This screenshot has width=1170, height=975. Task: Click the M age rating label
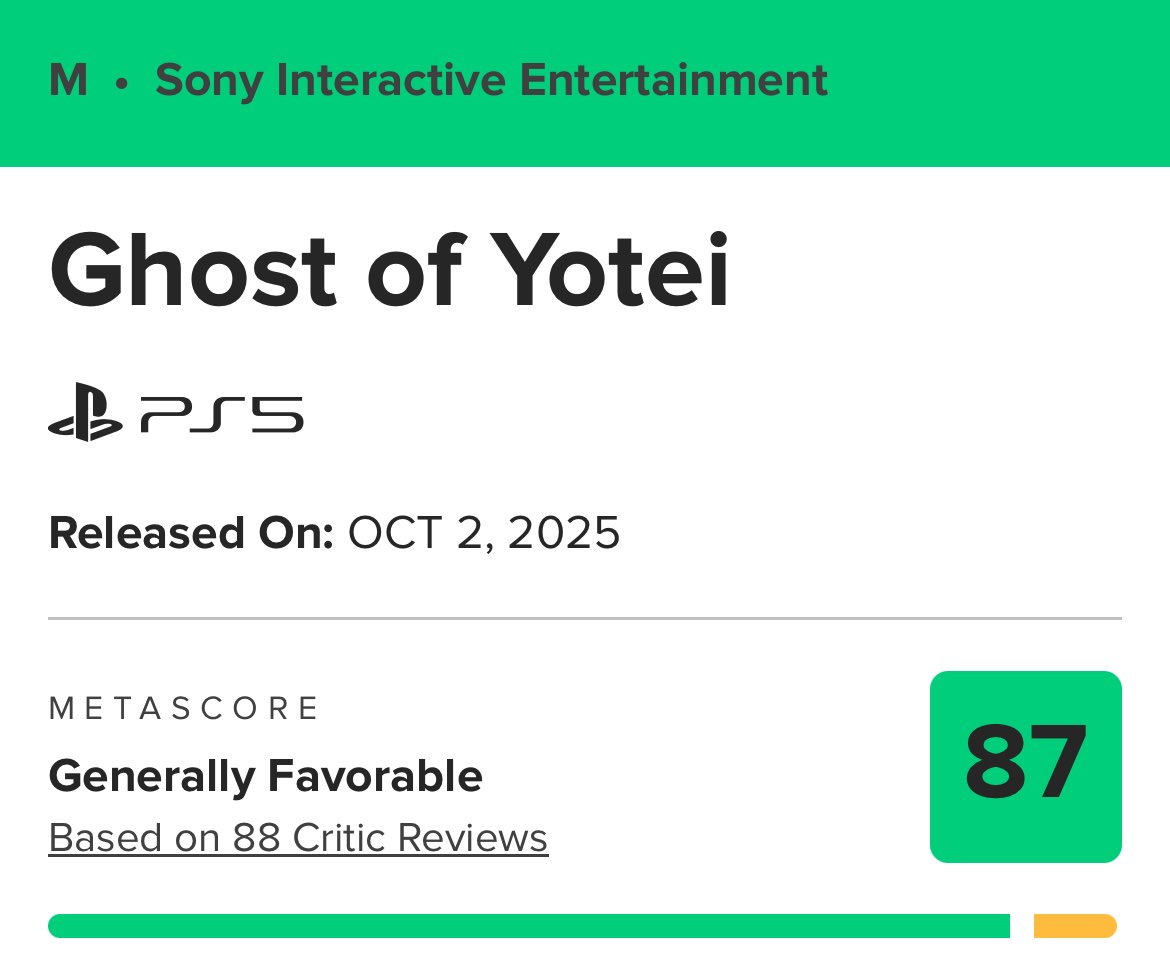click(x=68, y=80)
